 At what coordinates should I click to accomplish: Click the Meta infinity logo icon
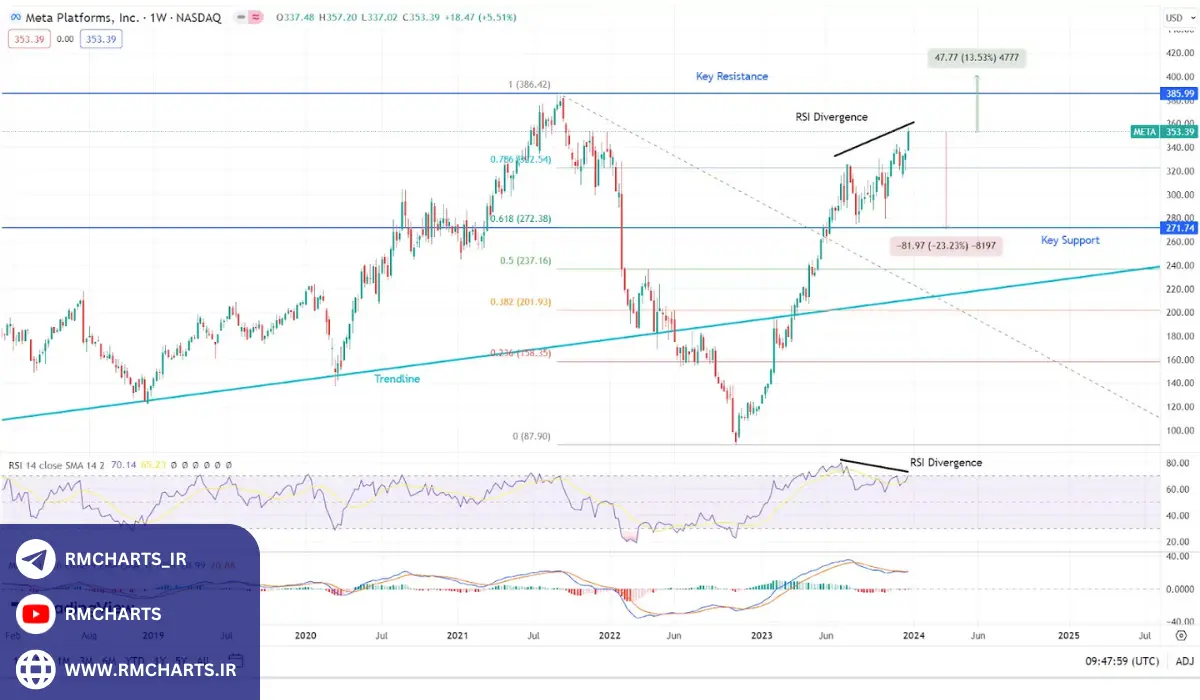tap(15, 17)
